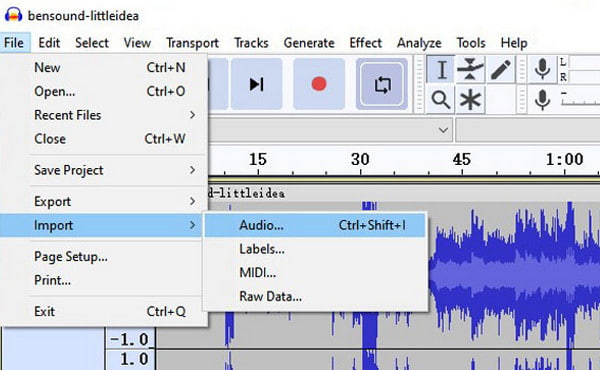Select Labels... in the Import submenu
600x370 pixels.
pyautogui.click(x=315, y=249)
